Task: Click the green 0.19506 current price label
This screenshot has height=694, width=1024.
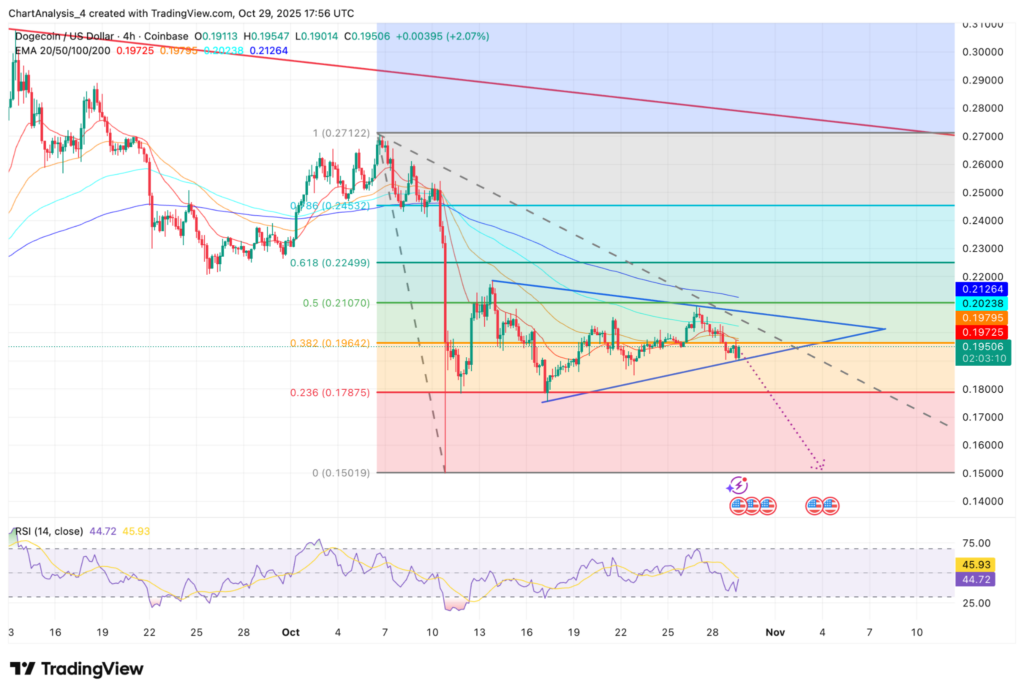Action: pyautogui.click(x=981, y=346)
